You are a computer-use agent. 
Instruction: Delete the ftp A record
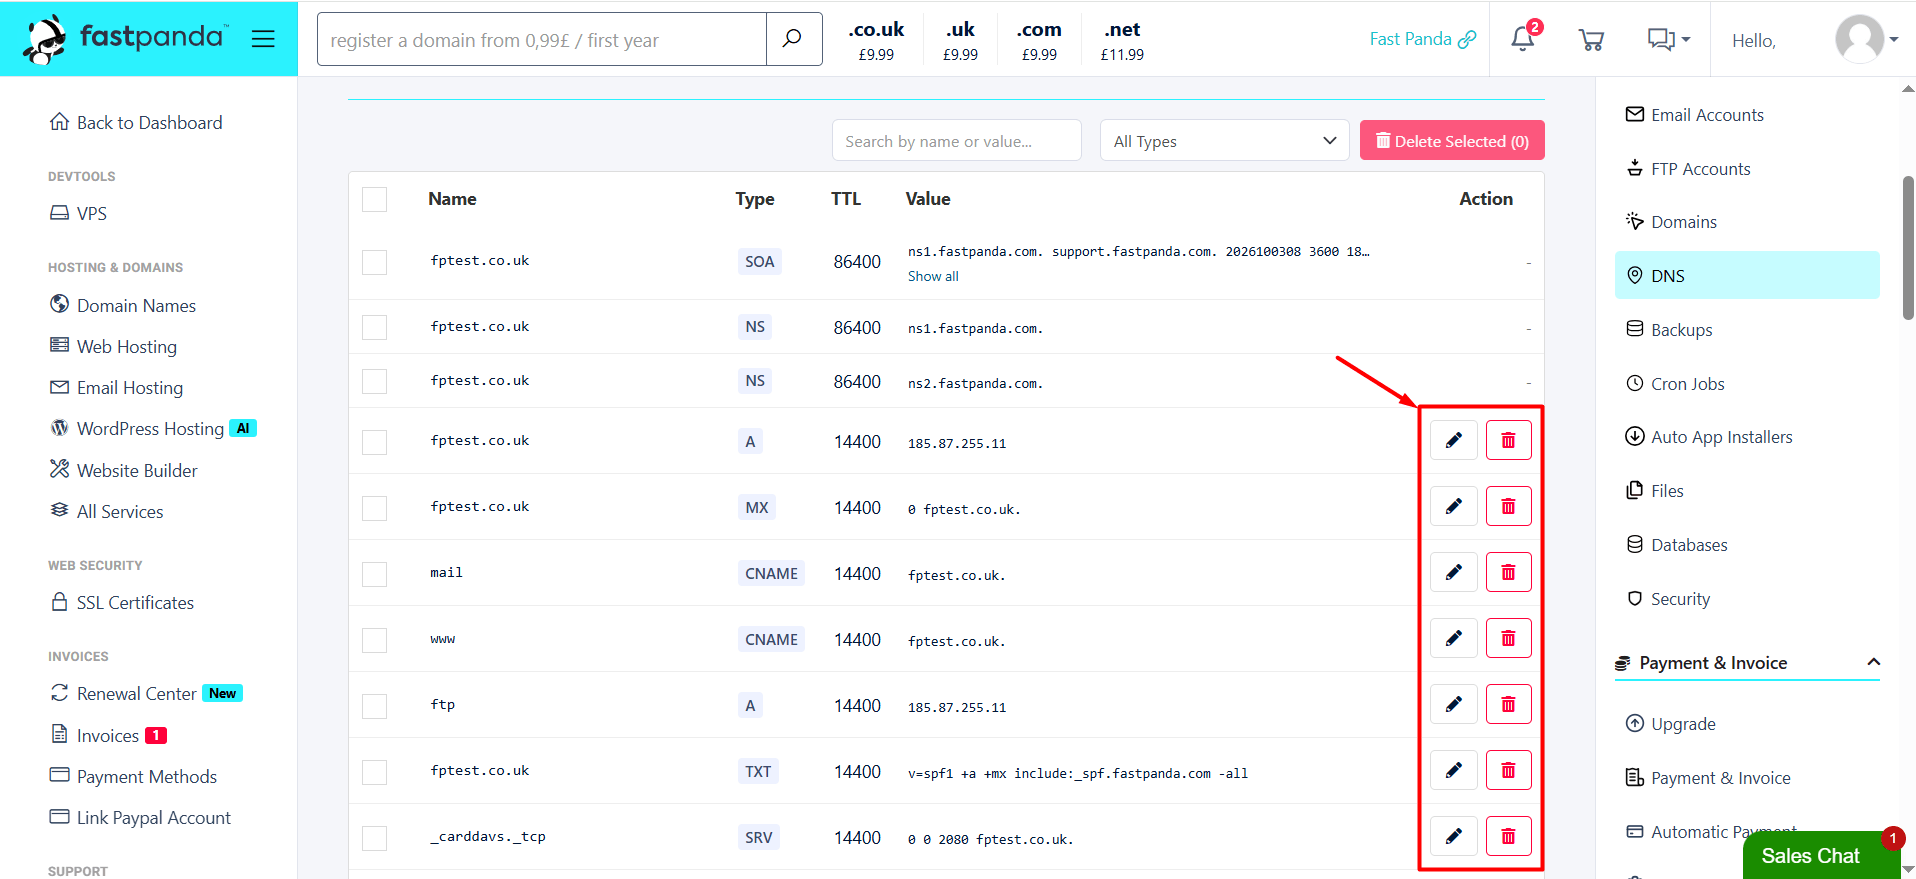pos(1508,704)
